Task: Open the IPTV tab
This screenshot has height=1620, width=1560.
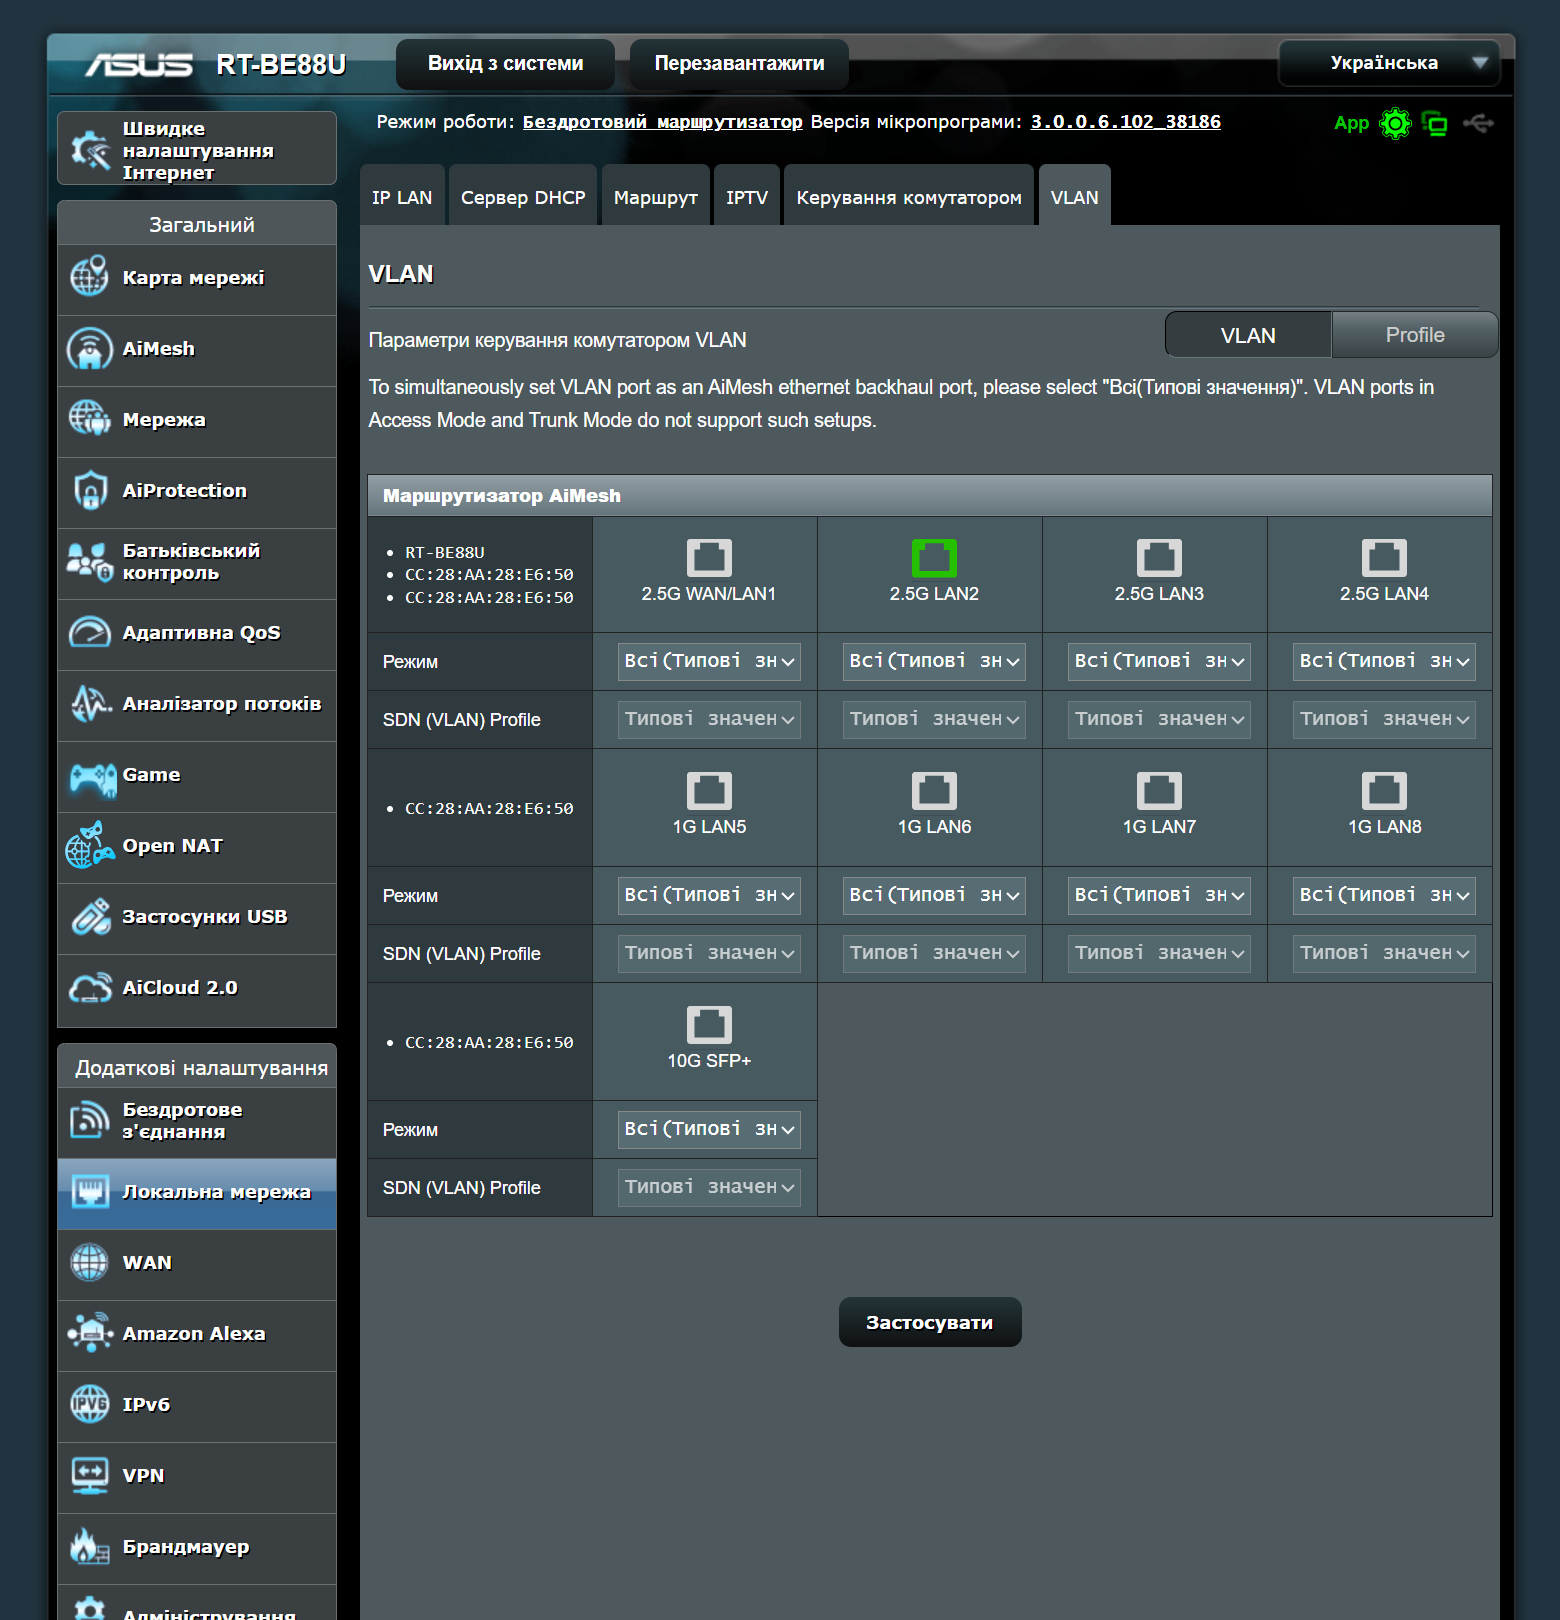Action: pos(747,196)
